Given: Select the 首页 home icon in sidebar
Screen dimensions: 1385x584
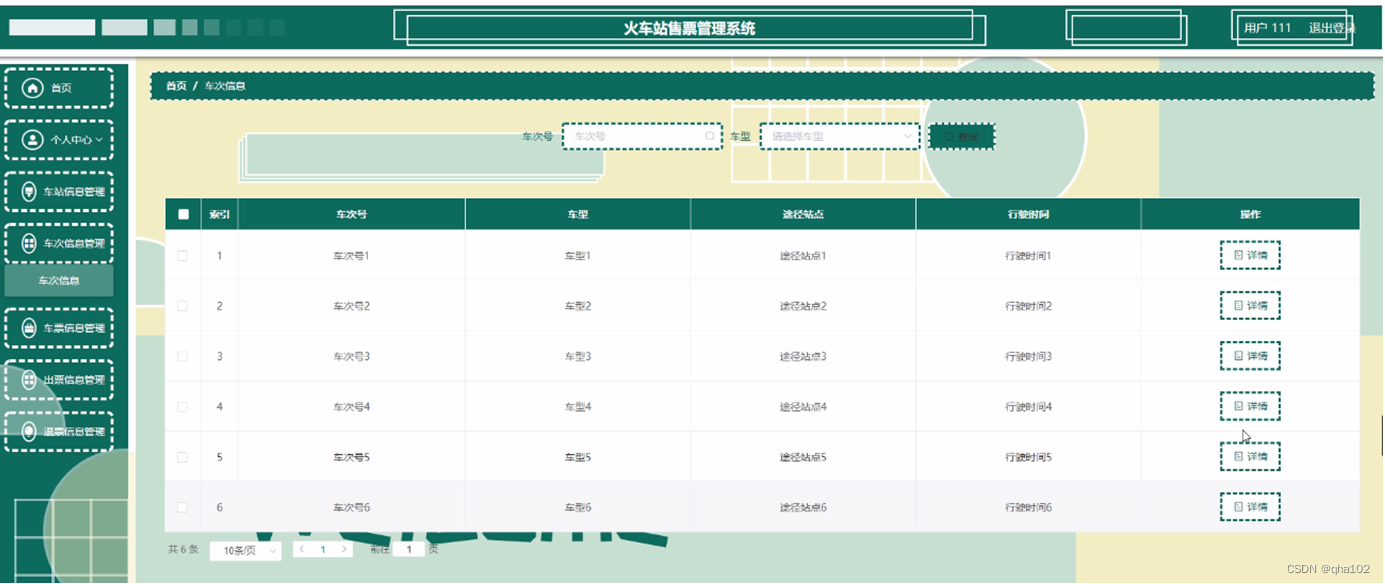Looking at the screenshot, I should tap(33, 87).
